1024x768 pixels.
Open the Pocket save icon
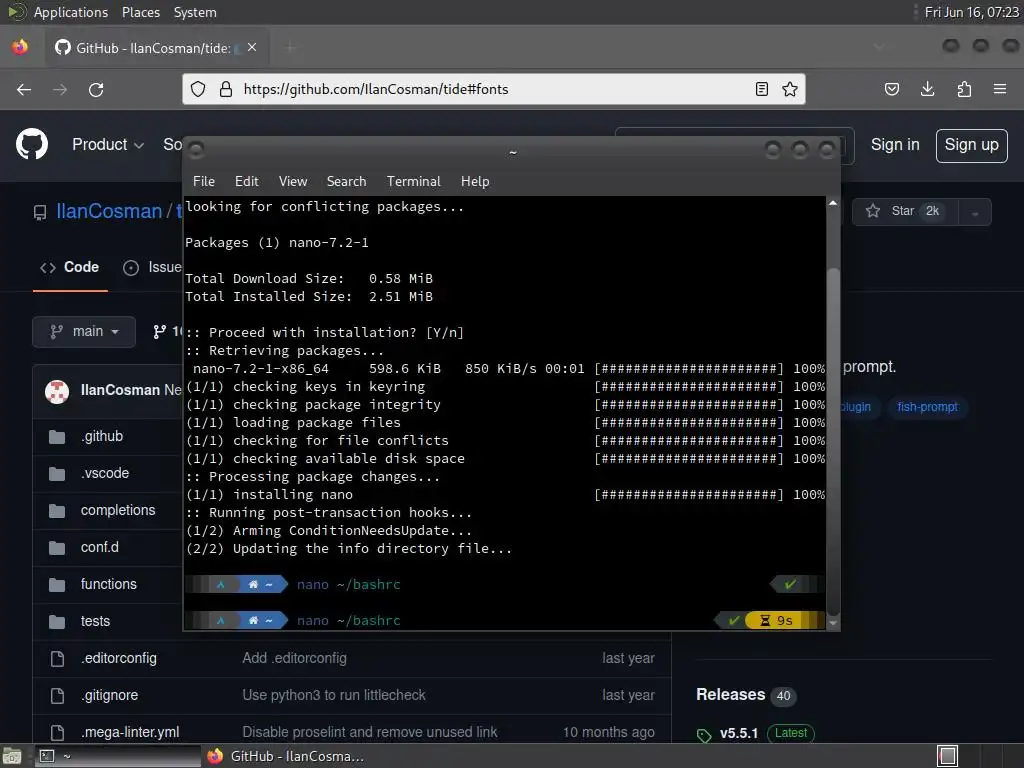[891, 89]
